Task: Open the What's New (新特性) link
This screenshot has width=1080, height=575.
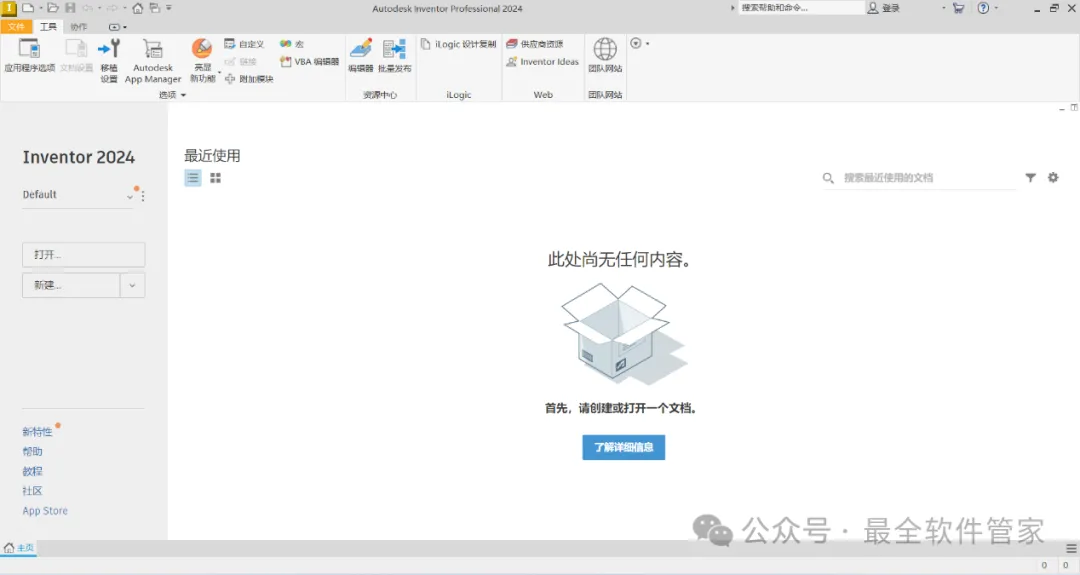Action: click(37, 432)
